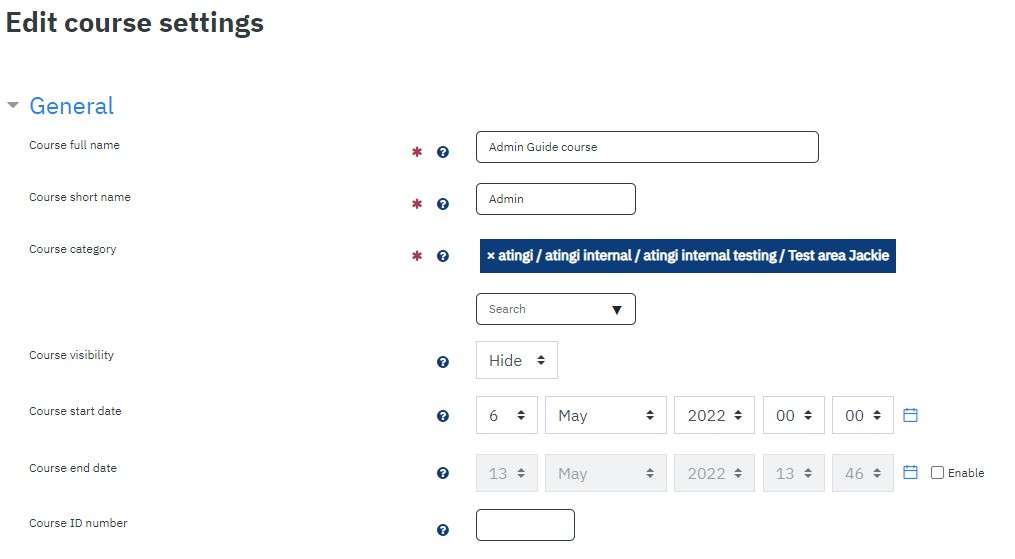1015x559 pixels.
Task: Open help icon beside Course category
Action: [x=443, y=256]
